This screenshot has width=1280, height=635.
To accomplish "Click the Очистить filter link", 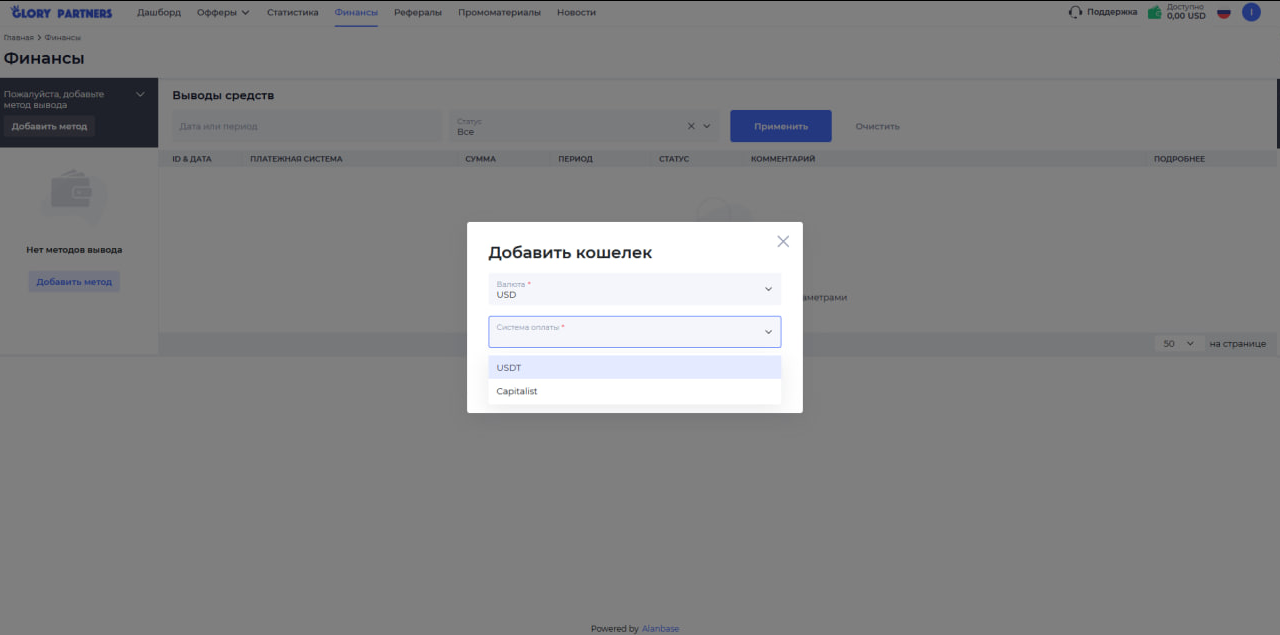I will pyautogui.click(x=877, y=127).
